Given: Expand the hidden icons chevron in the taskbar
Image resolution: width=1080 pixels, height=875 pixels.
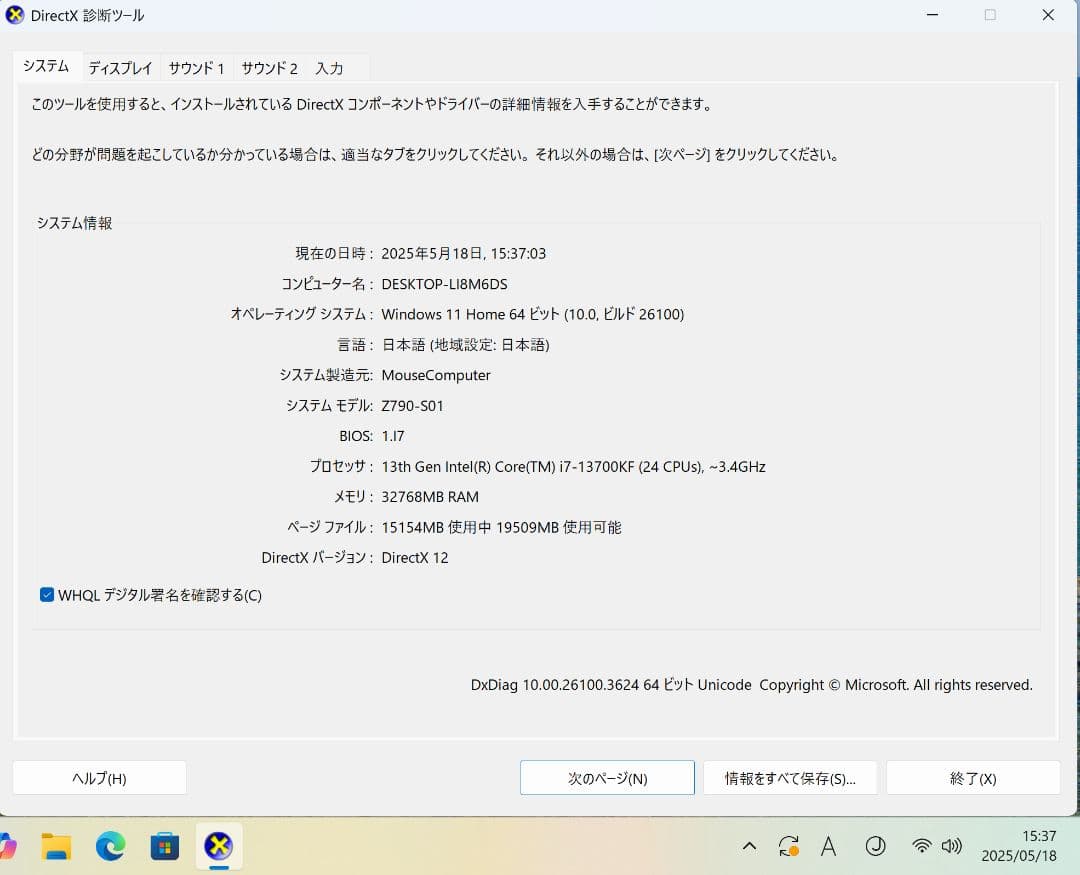Looking at the screenshot, I should pyautogui.click(x=749, y=846).
